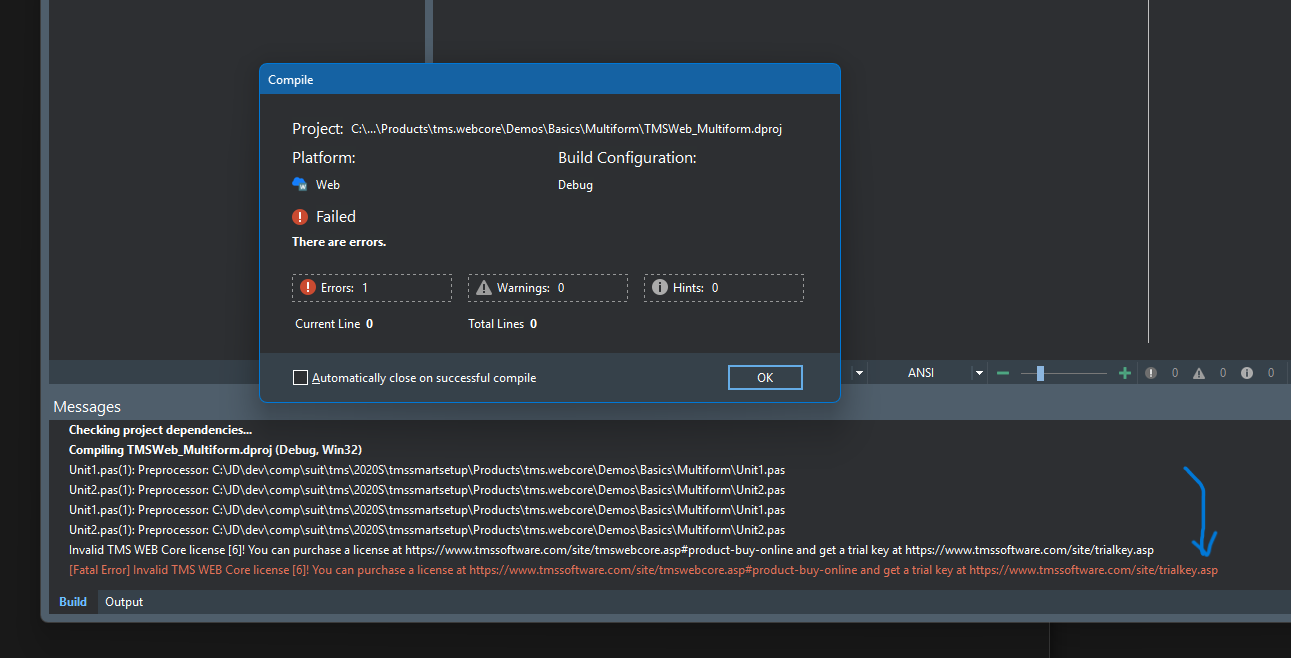Image resolution: width=1291 pixels, height=658 pixels.
Task: Select first Unit2.pas(1) Preprocessor message
Action: point(427,490)
